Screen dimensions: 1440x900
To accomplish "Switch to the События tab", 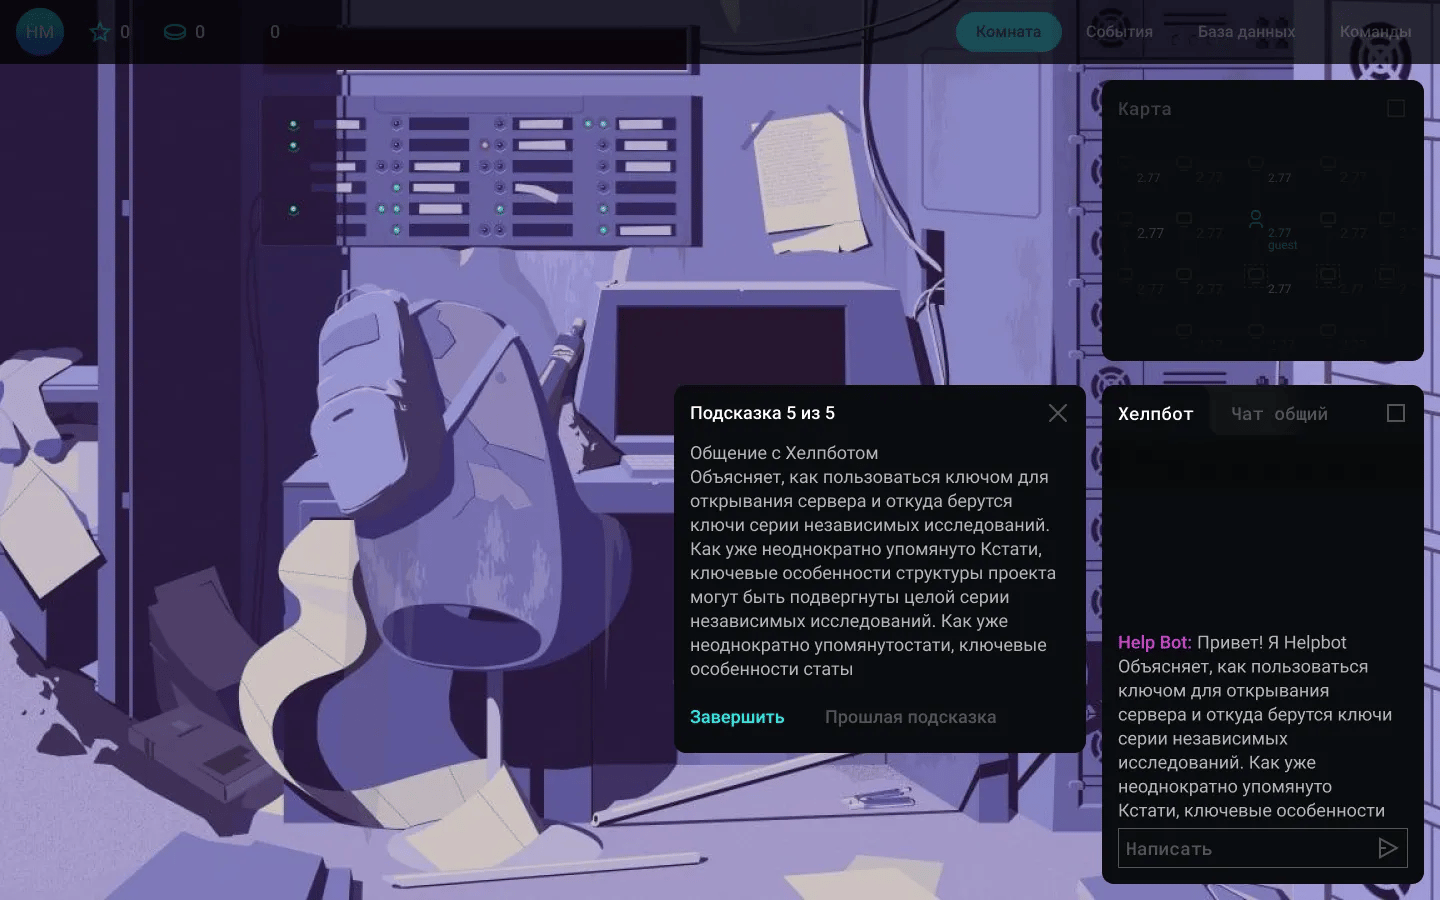I will [x=1119, y=32].
